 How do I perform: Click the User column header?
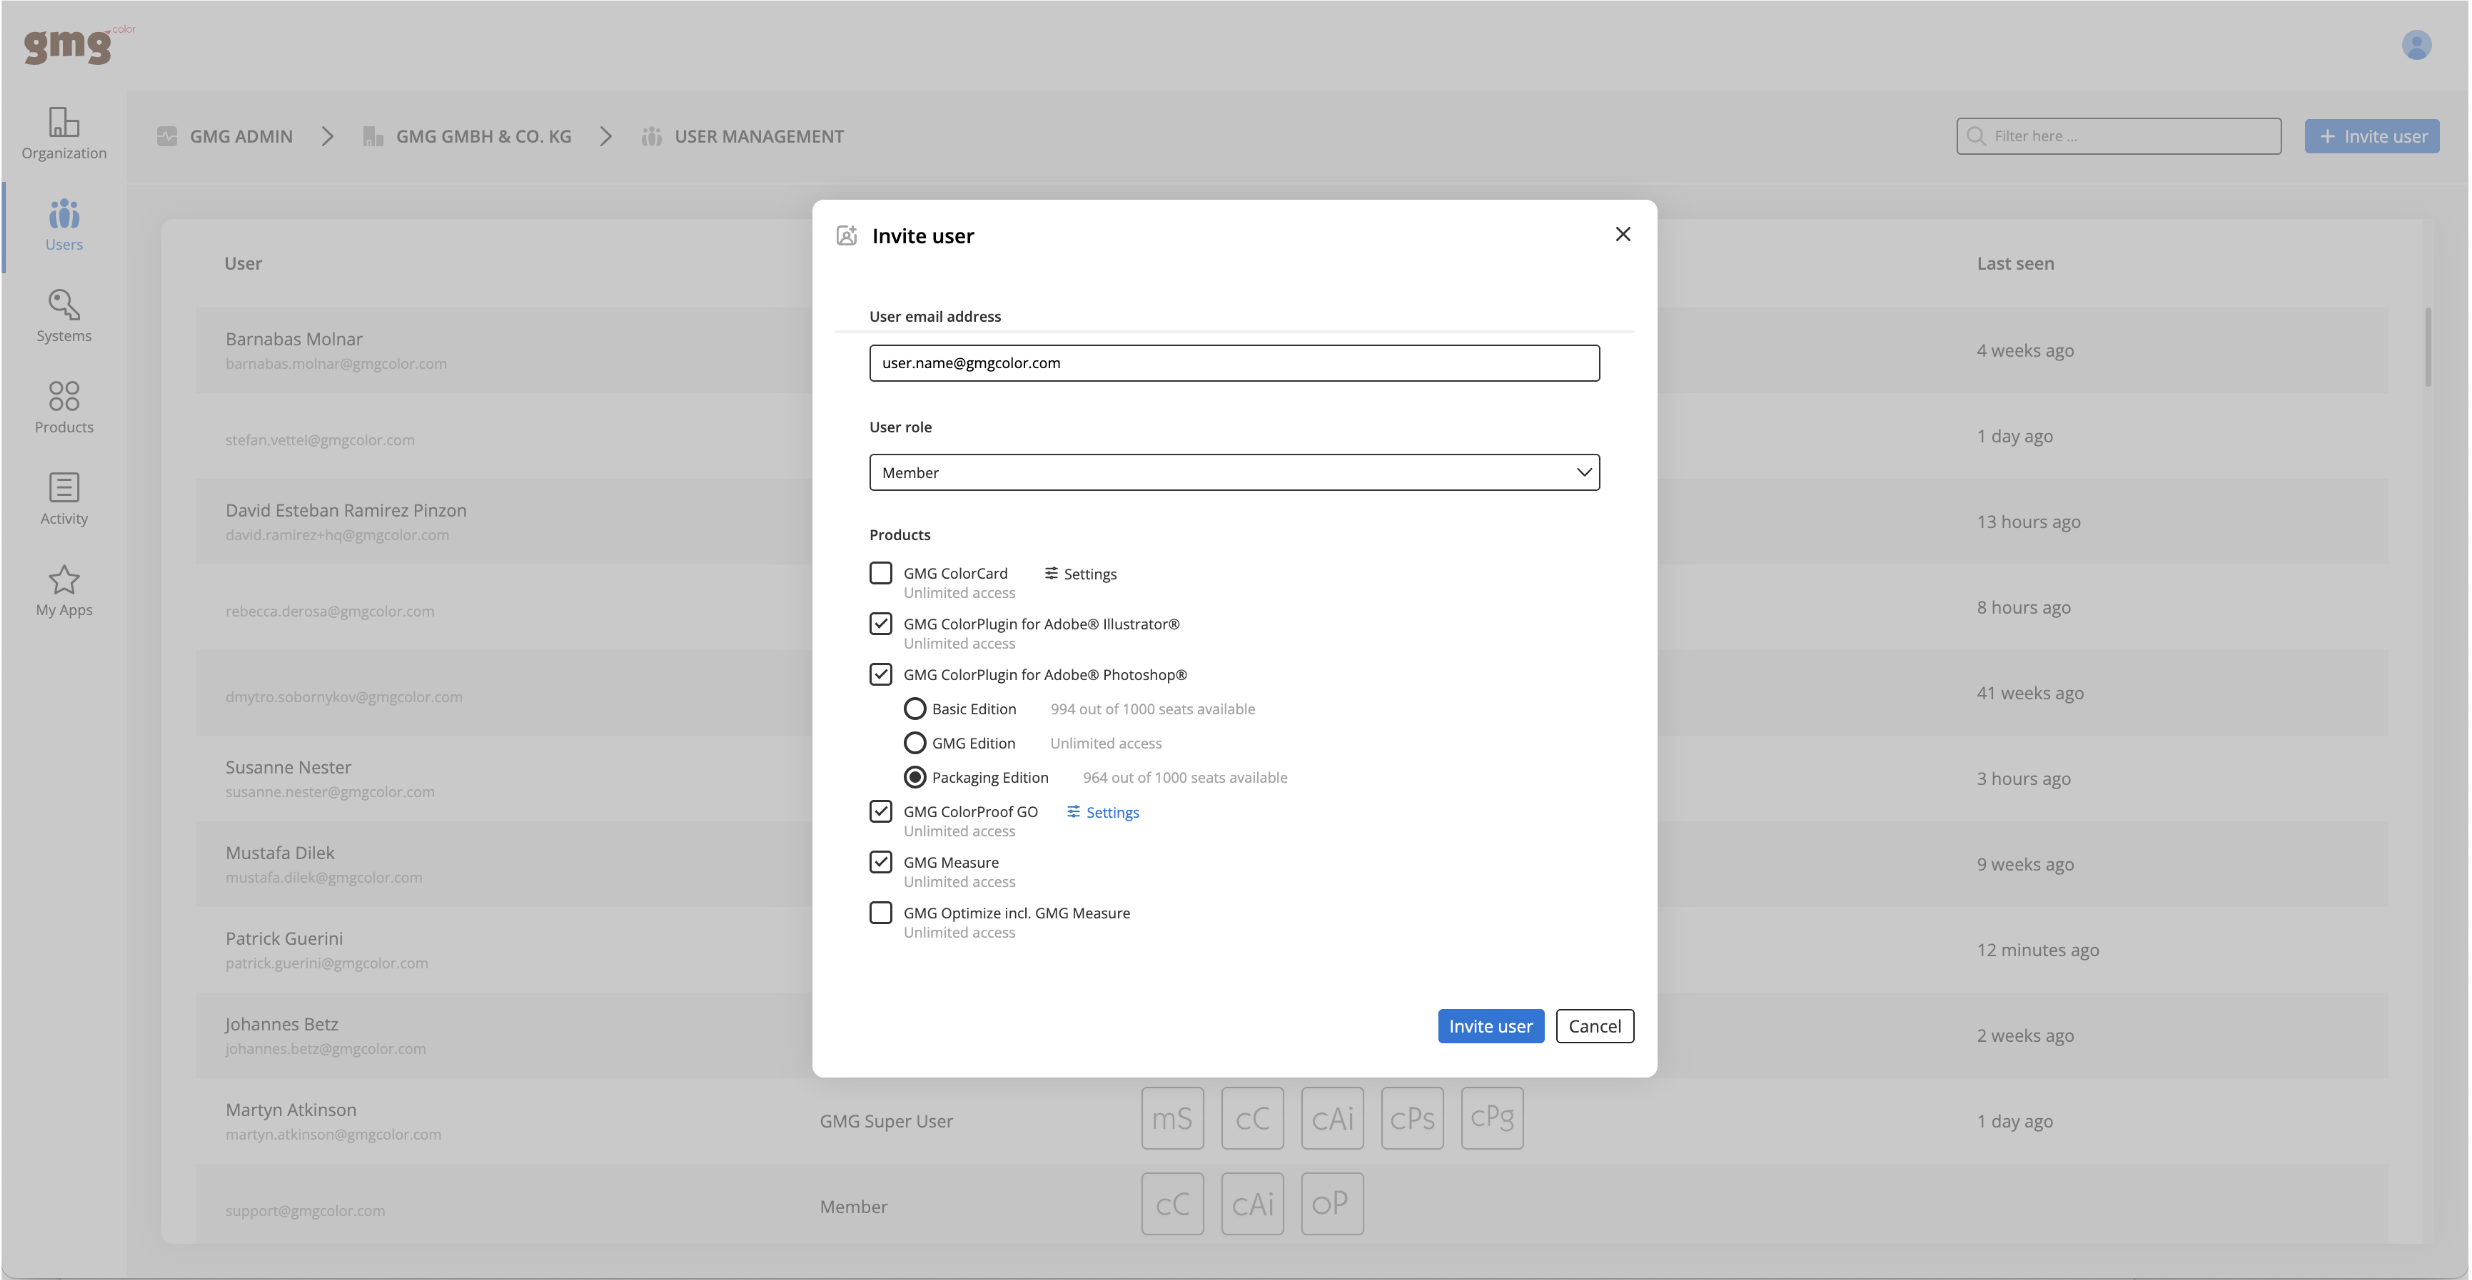point(243,263)
